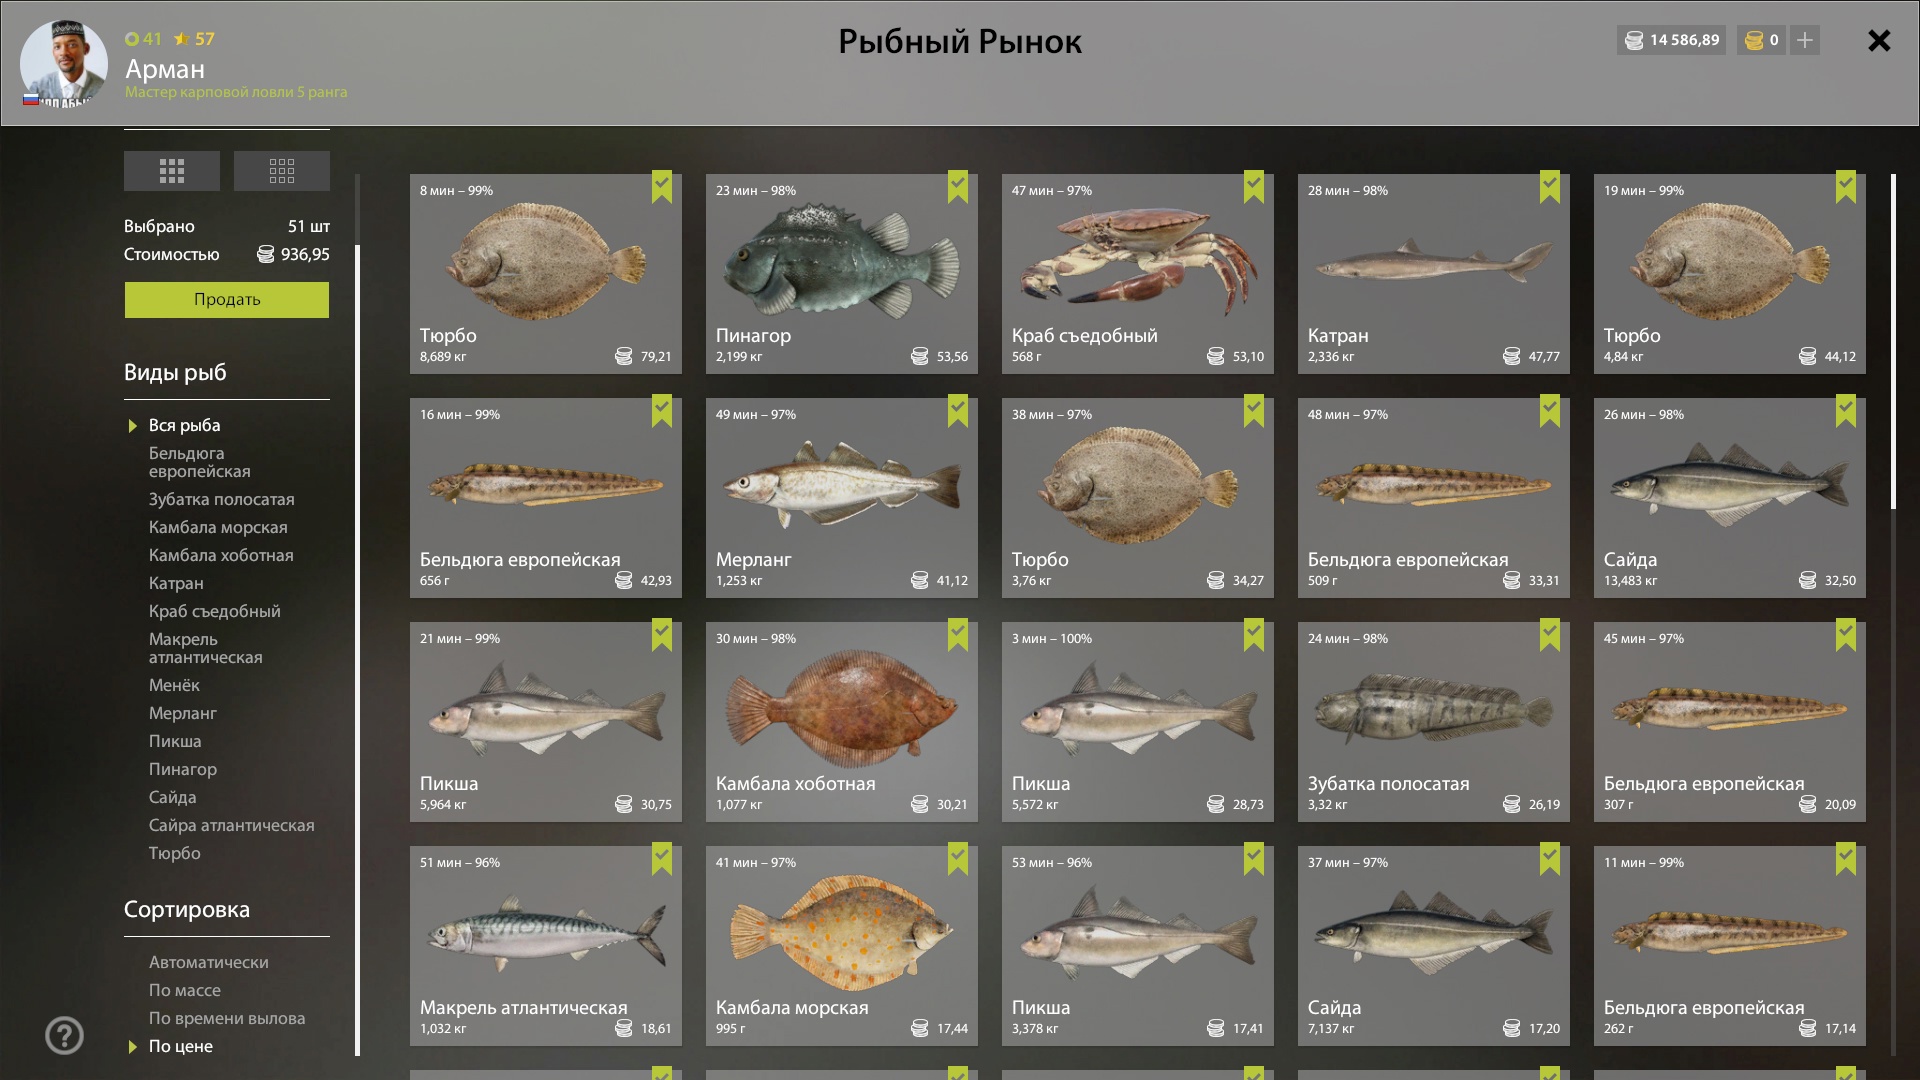The image size is (1920, 1080).
Task: Untick the Катран selection mark
Action: click(1550, 187)
